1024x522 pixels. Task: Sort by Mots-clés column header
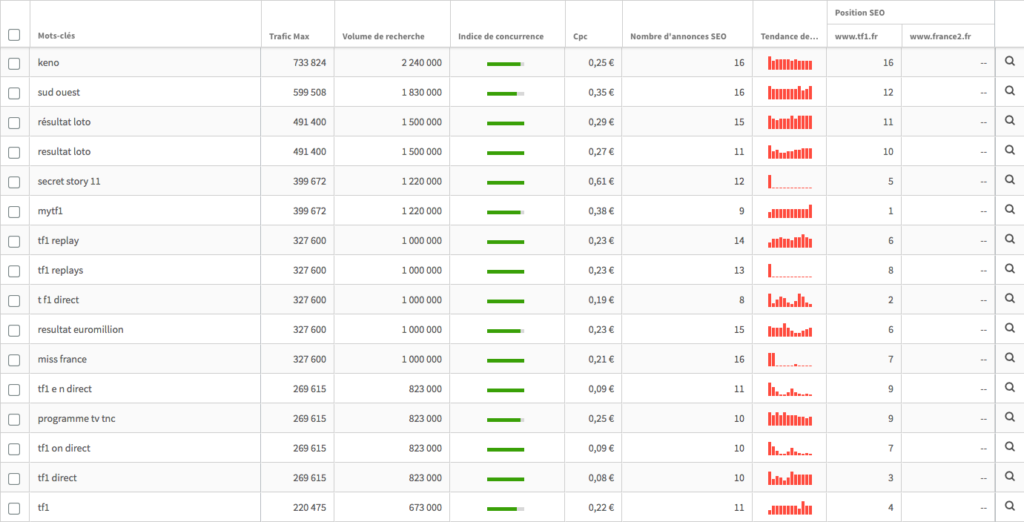(x=56, y=37)
